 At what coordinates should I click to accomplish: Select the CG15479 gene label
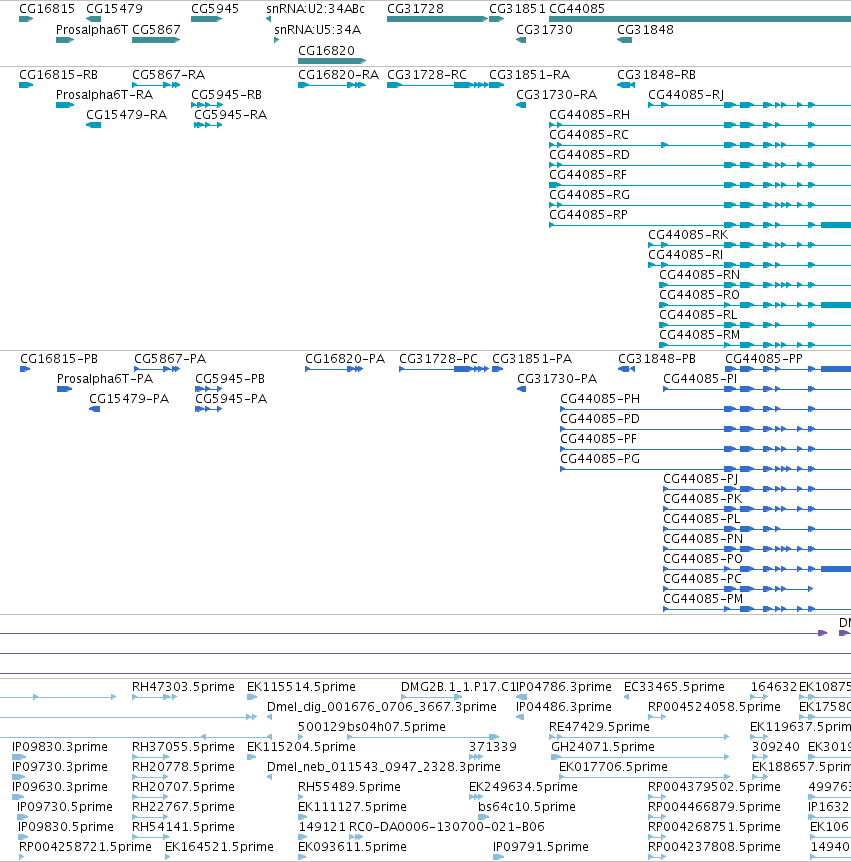114,9
